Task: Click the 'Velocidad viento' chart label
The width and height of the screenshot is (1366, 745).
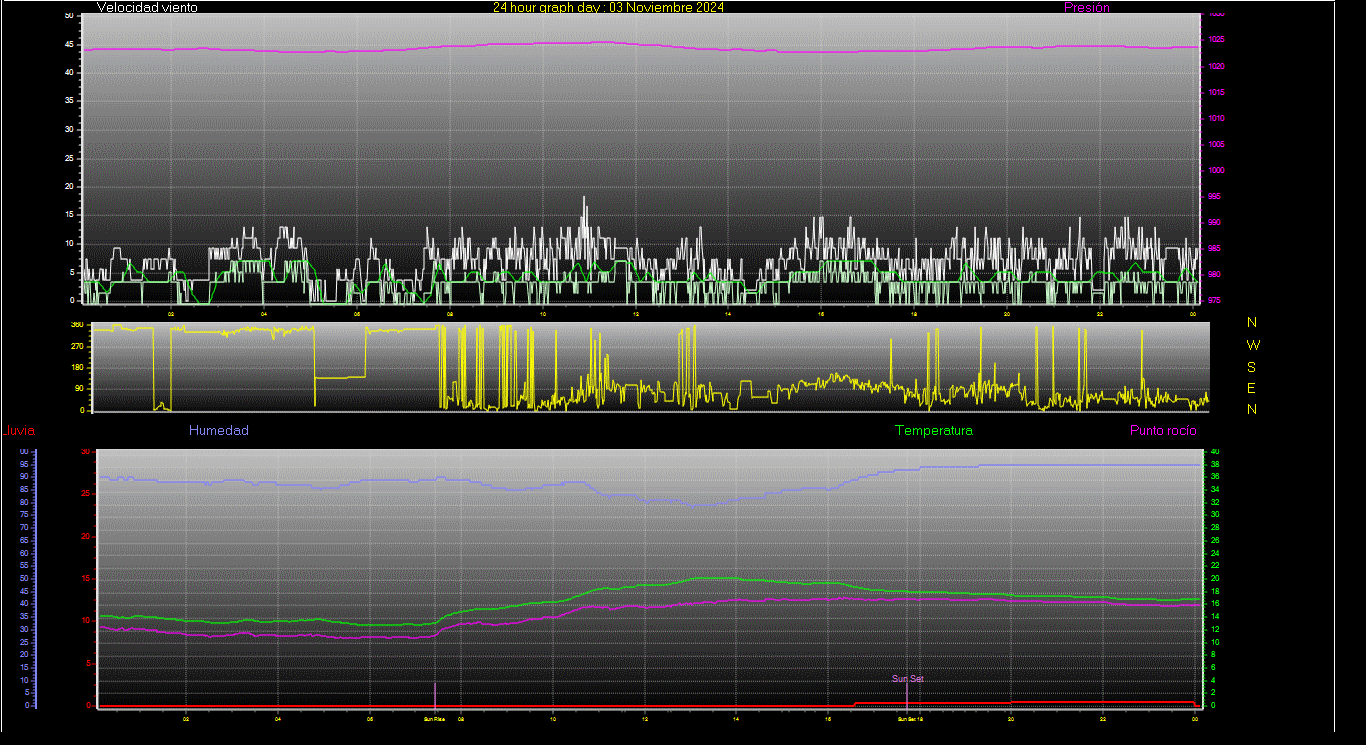Action: click(147, 7)
